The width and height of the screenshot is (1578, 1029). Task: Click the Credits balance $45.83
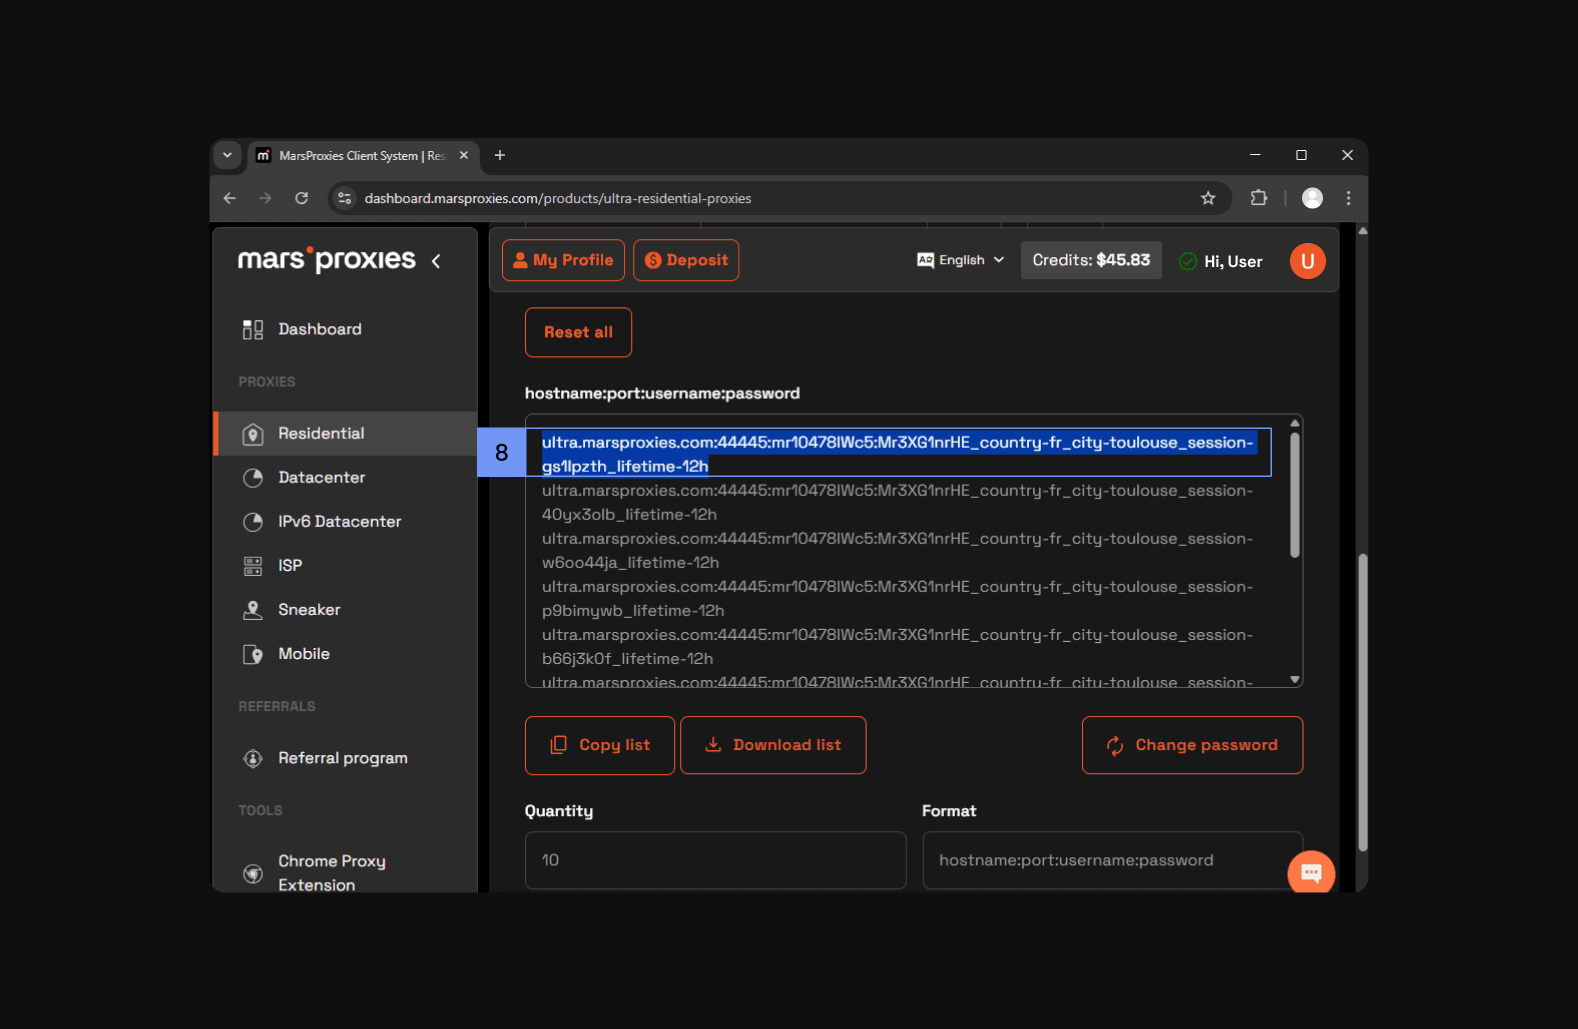1091,260
